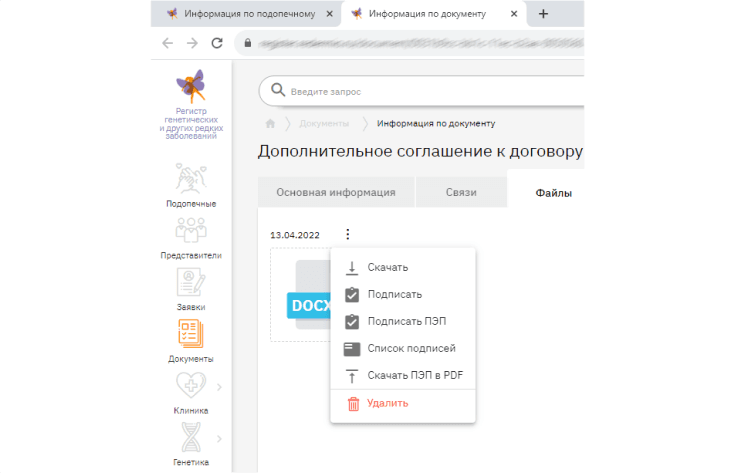
Task: Open the Подопечные sidebar section
Action: (191, 185)
